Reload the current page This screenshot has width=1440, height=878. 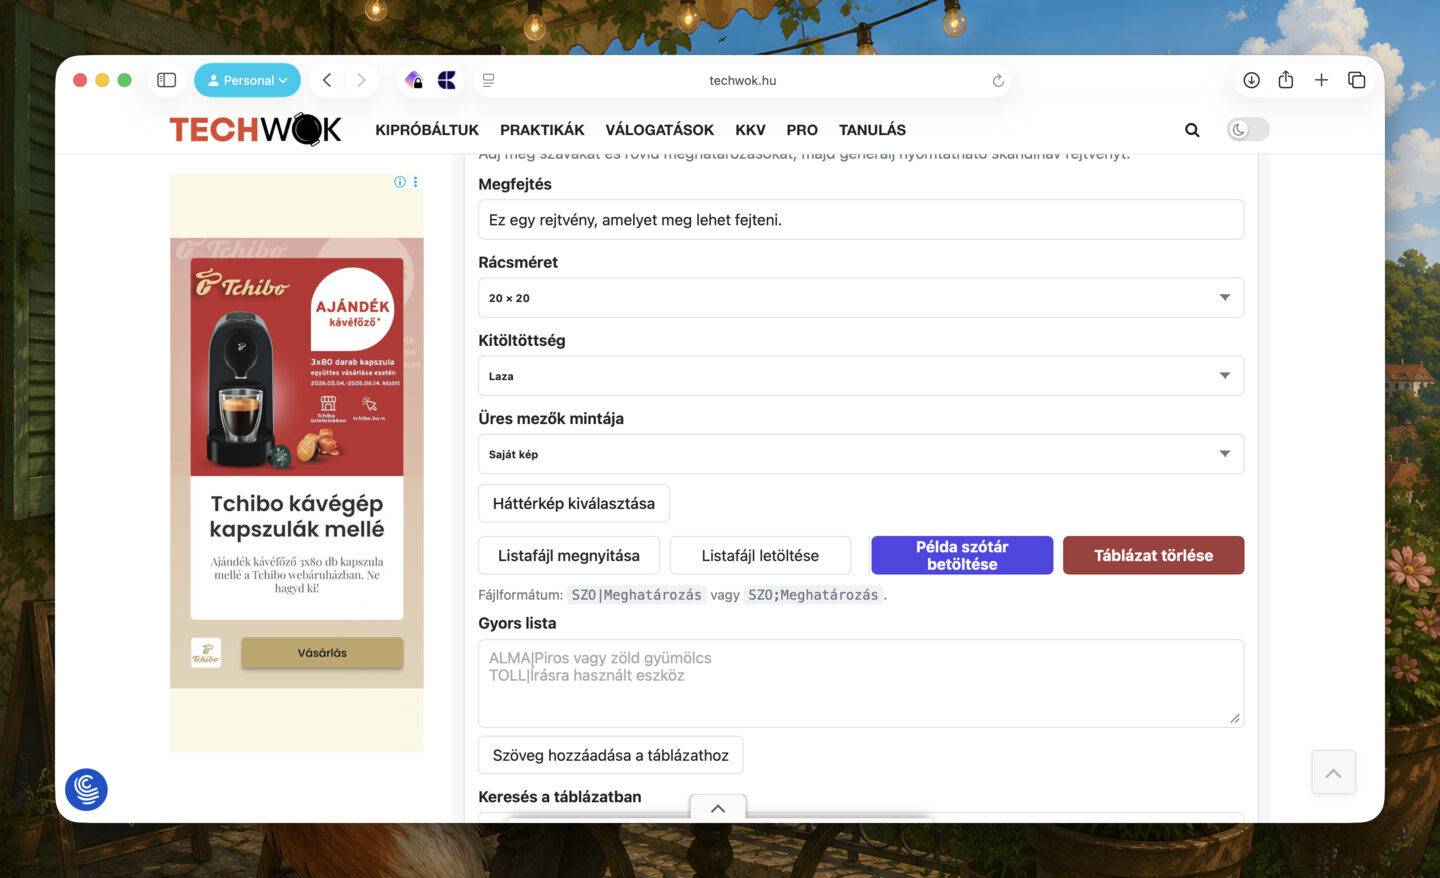tap(998, 80)
